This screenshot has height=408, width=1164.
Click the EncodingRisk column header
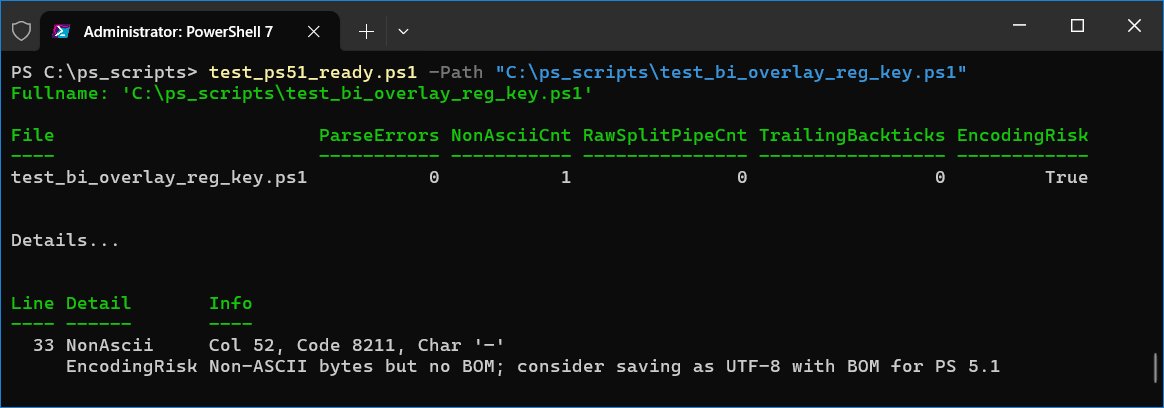pyautogui.click(x=1022, y=135)
